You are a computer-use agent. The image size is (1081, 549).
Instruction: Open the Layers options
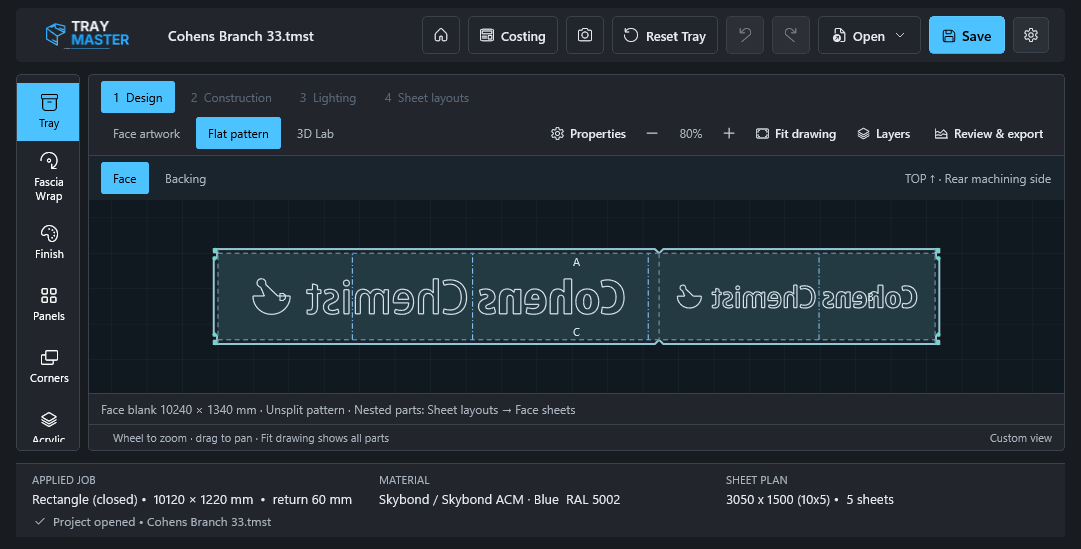coord(883,133)
